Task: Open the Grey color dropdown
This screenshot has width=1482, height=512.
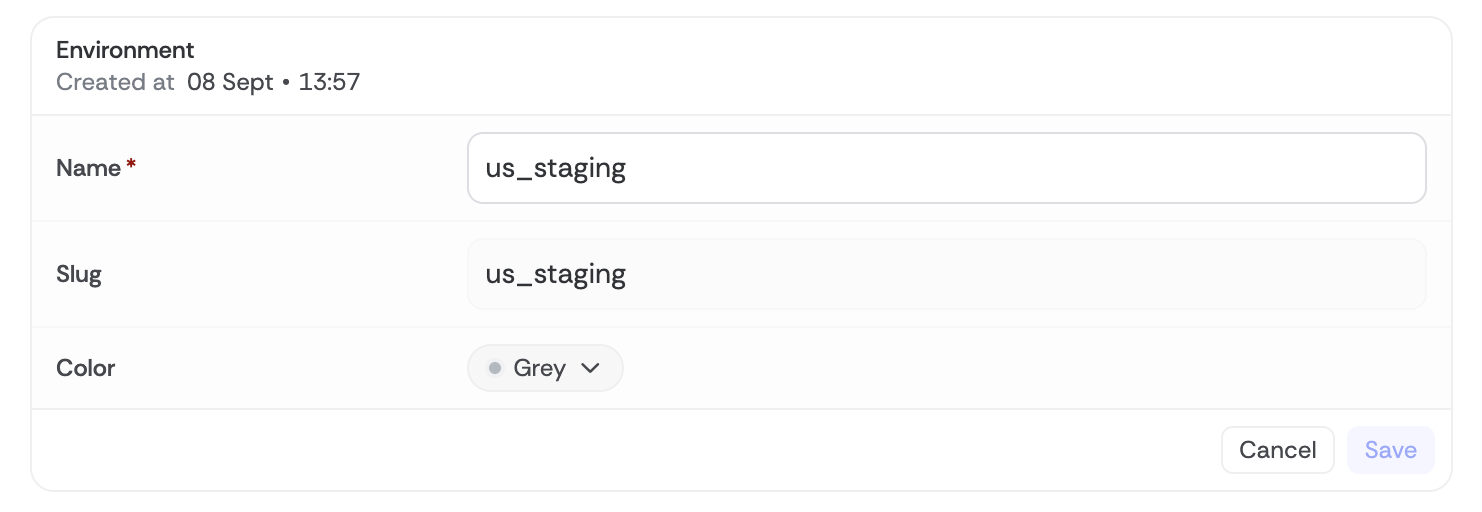Action: point(545,368)
